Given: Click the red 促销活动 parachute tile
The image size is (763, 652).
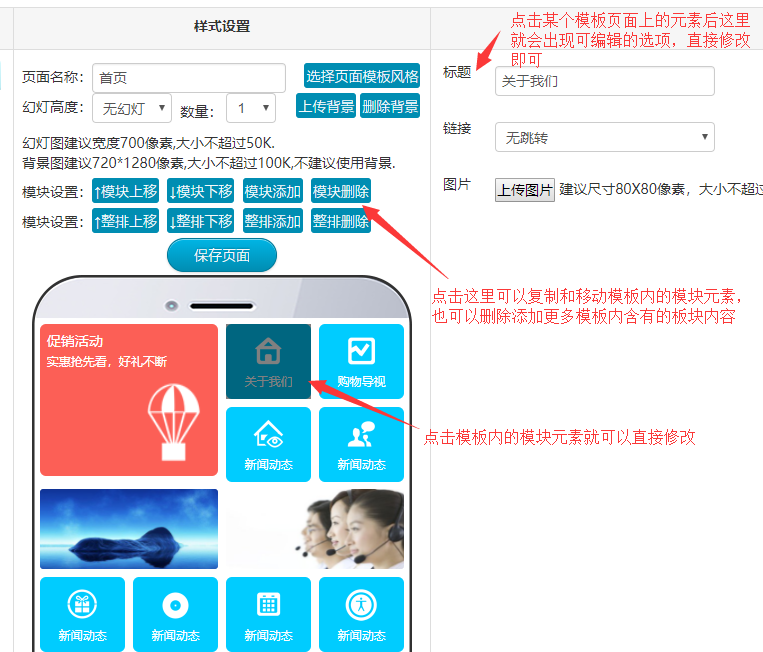Looking at the screenshot, I should pos(128,399).
